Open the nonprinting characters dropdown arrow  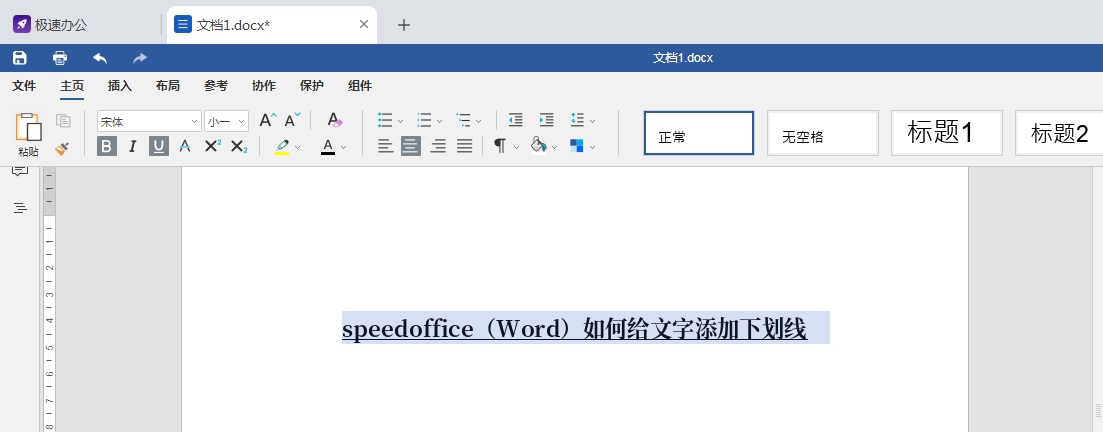516,147
